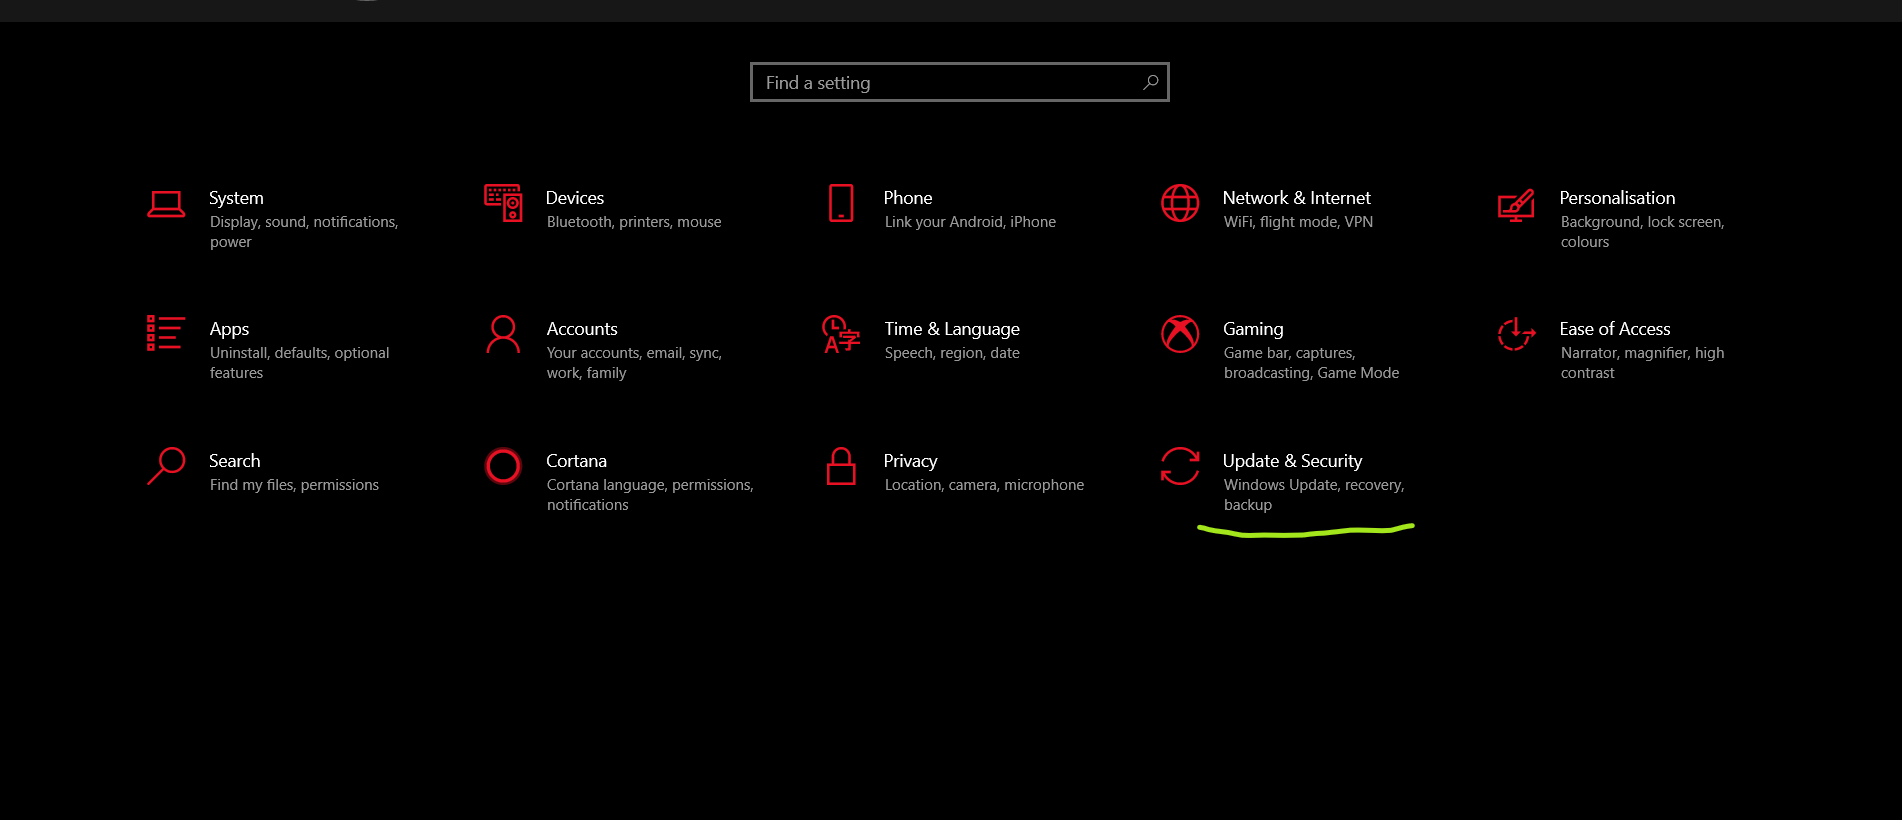This screenshot has height=820, width=1902.
Task: Click the Network & Internet globe icon
Action: [1180, 203]
